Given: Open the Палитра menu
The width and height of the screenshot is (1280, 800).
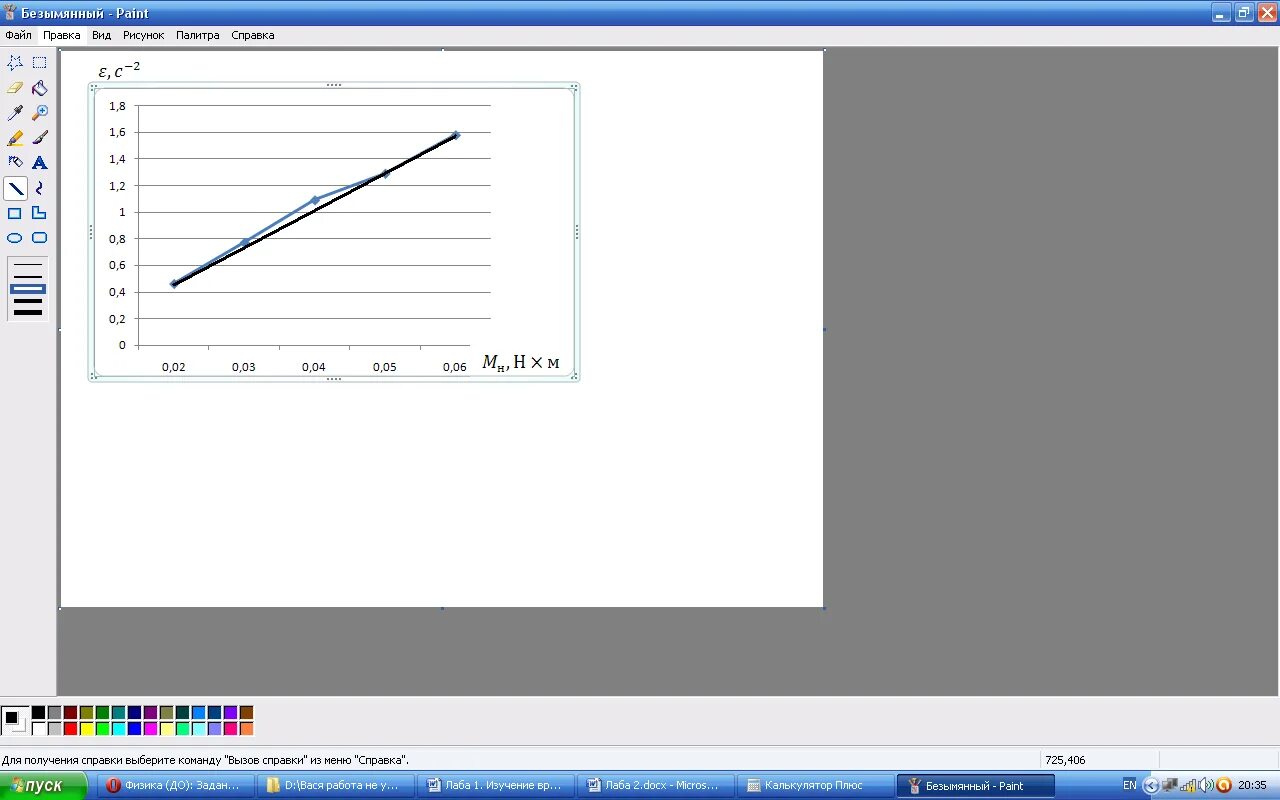Looking at the screenshot, I should point(198,35).
